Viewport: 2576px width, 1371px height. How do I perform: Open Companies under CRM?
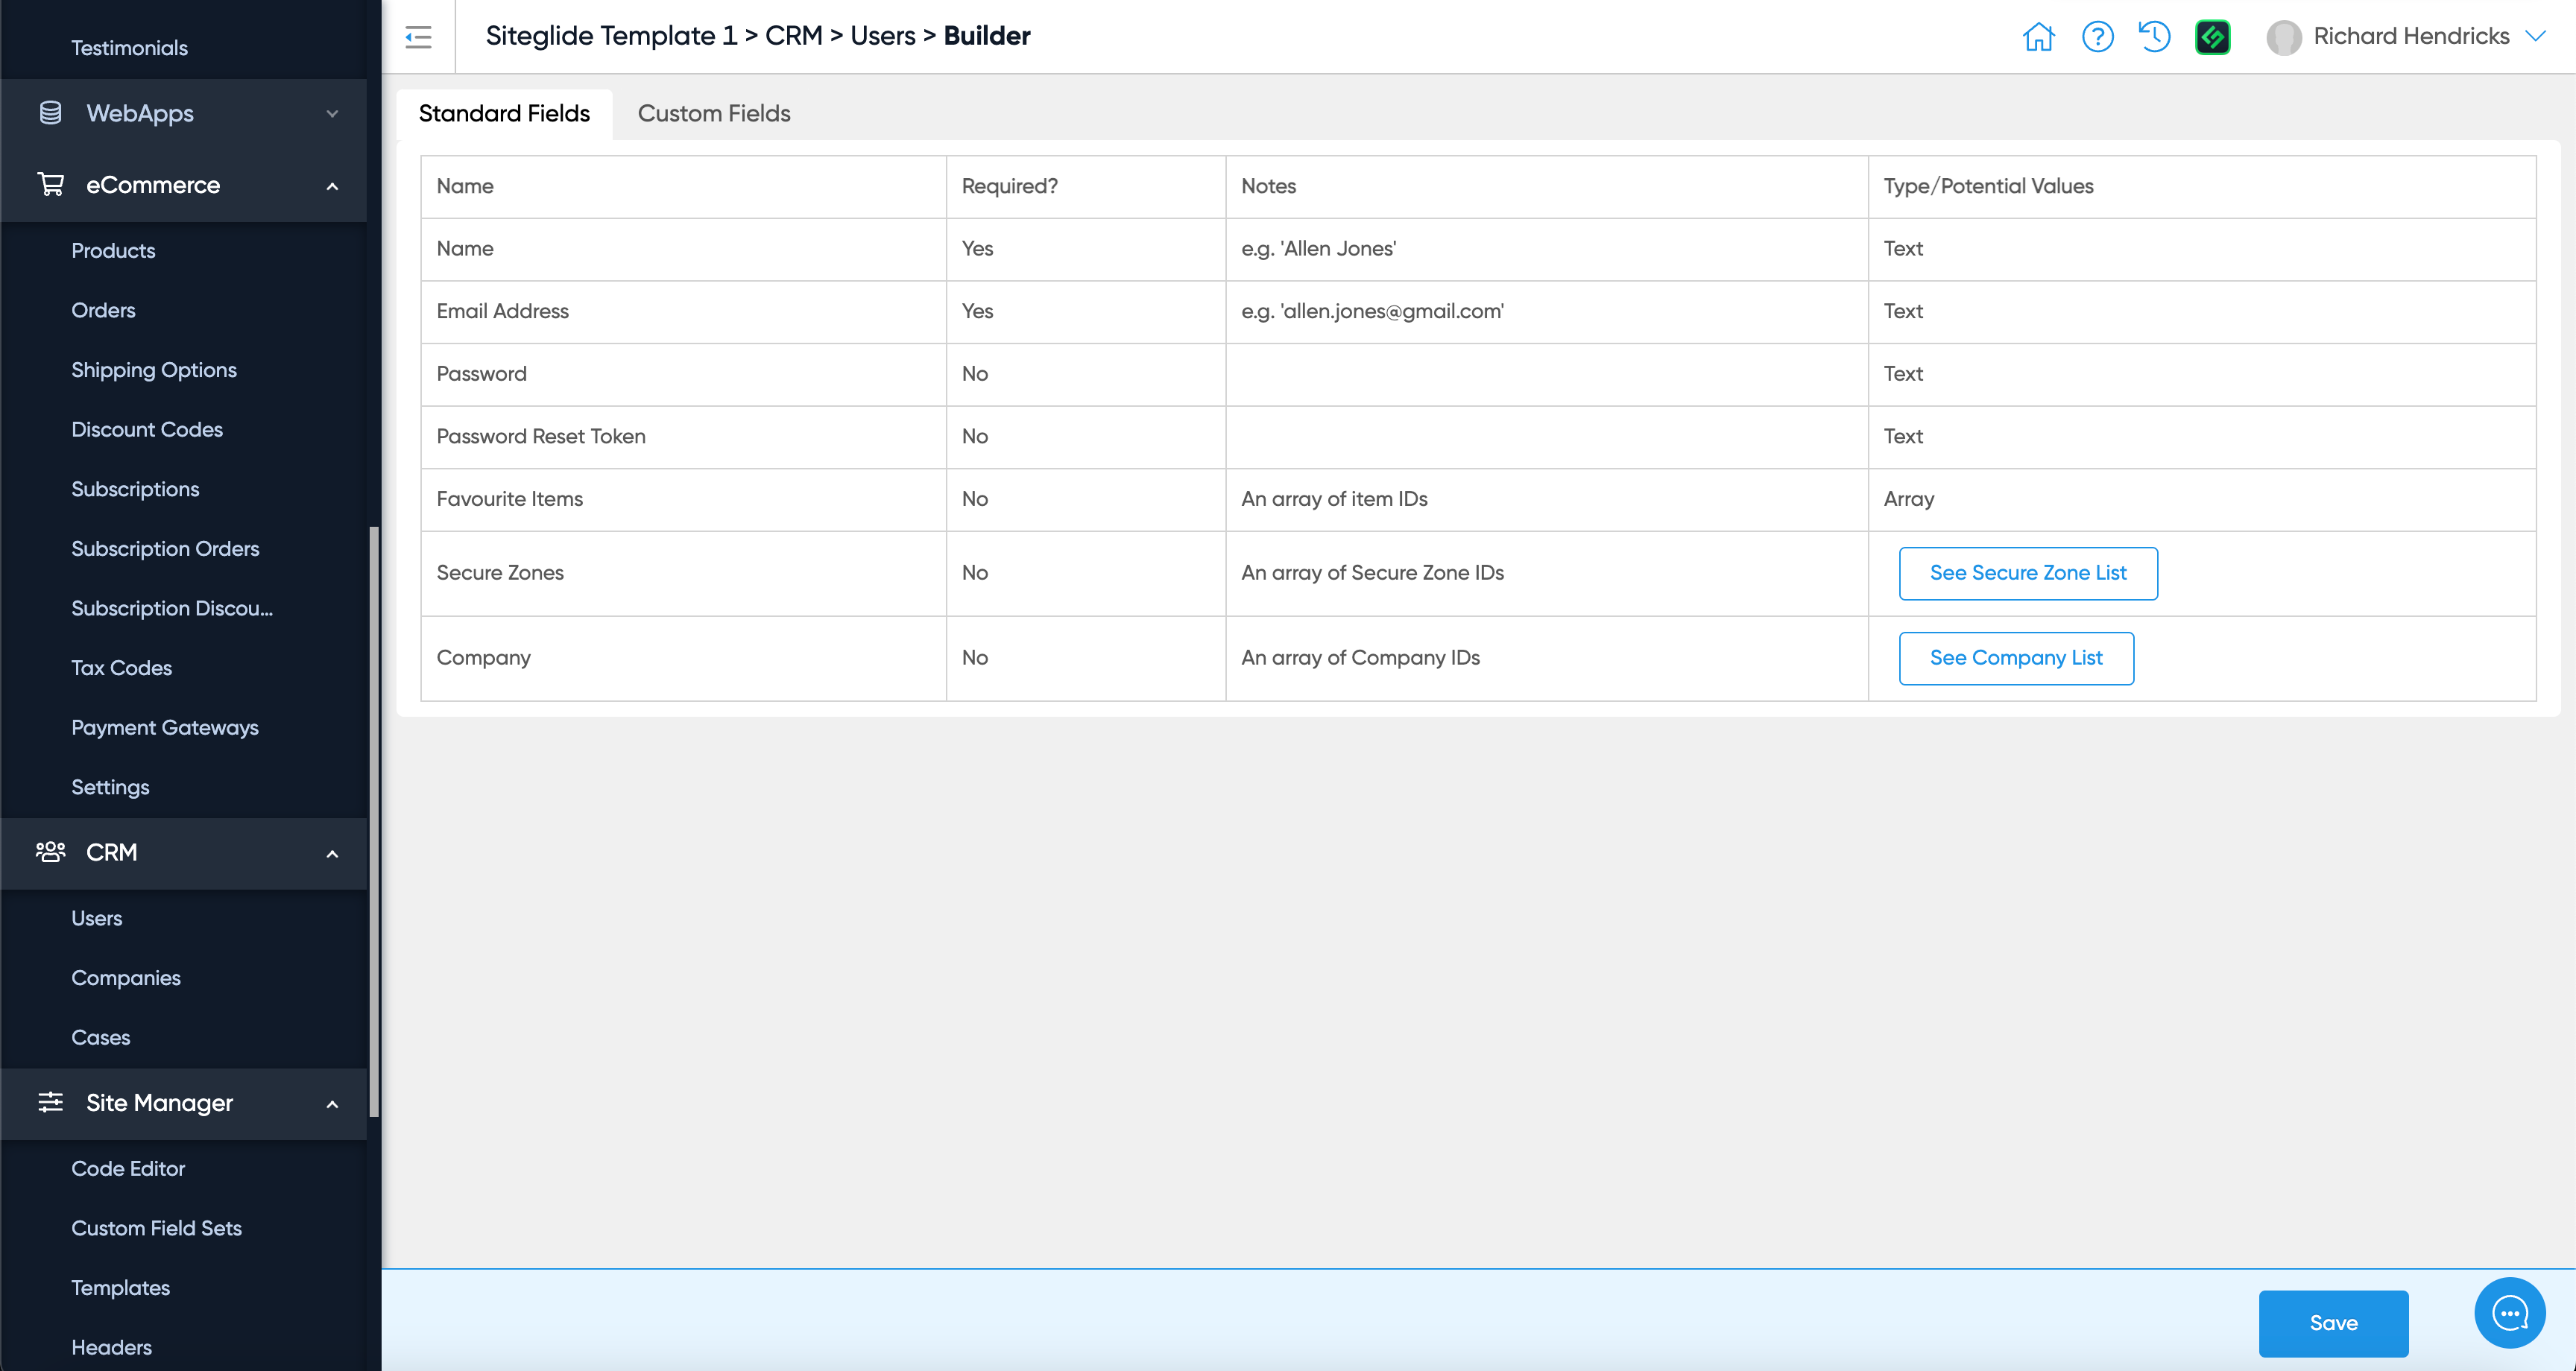[x=126, y=978]
